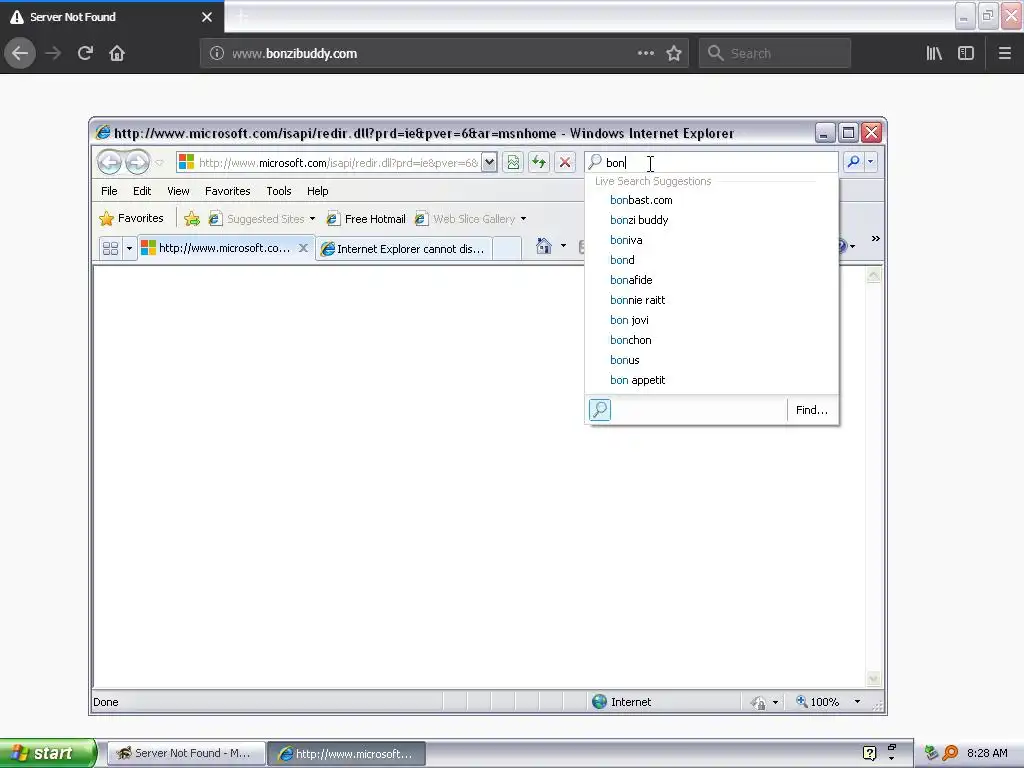Viewport: 1024px width, 768px height.
Task: Click IE Refresh green arrows icon
Action: 539,162
